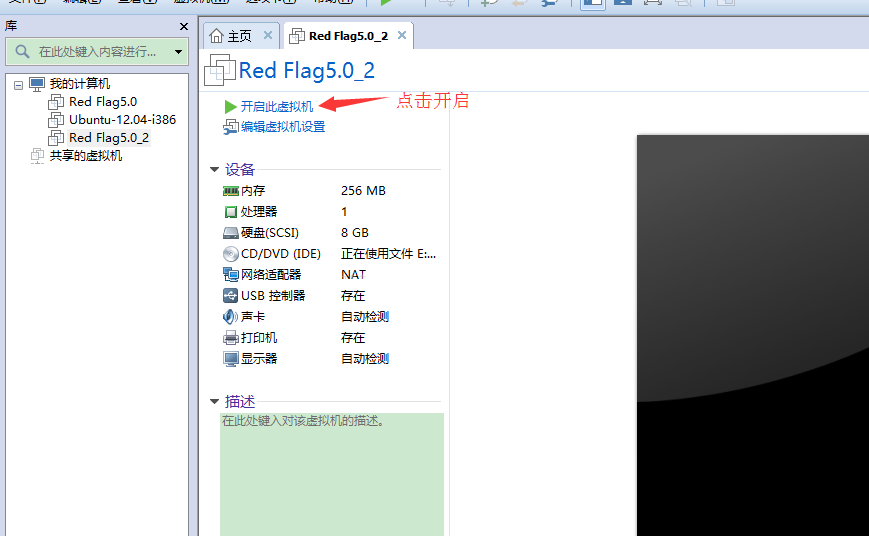Click the 显示器 monitor icon
The image size is (869, 536).
tap(231, 359)
